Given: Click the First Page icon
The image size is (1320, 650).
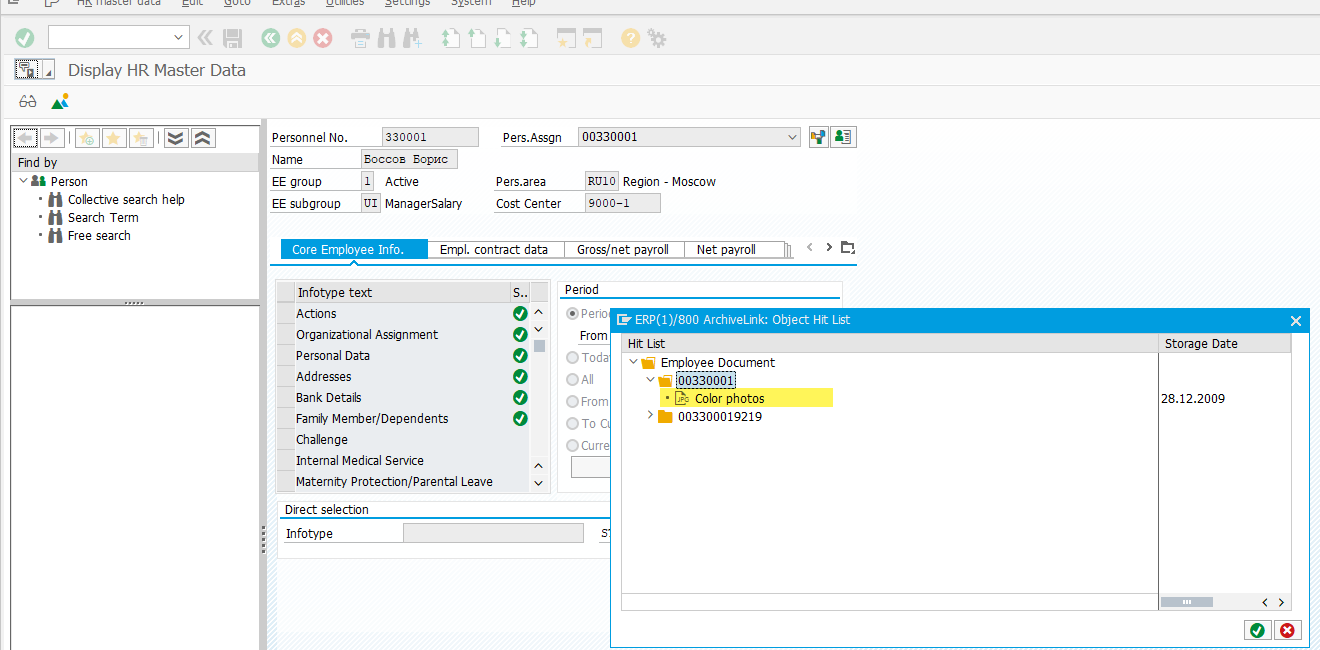Looking at the screenshot, I should (x=450, y=38).
